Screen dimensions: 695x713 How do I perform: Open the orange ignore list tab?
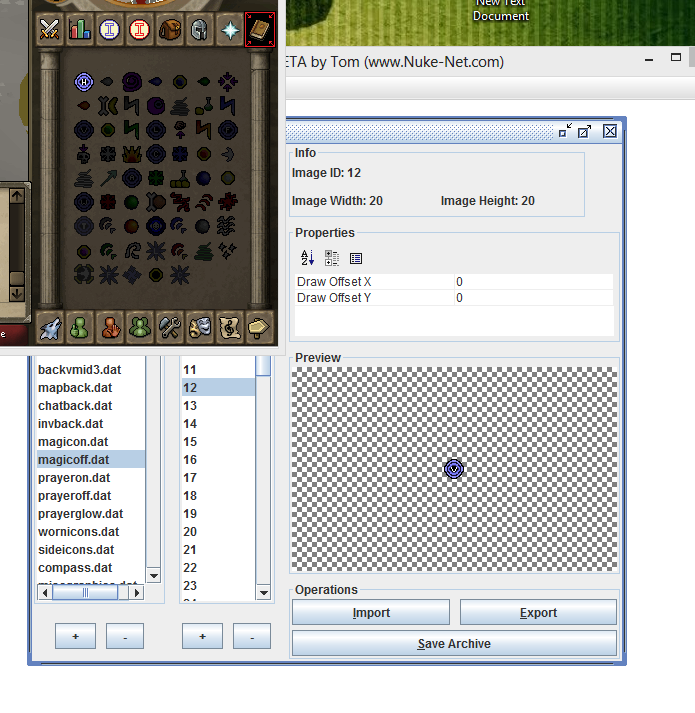[110, 327]
